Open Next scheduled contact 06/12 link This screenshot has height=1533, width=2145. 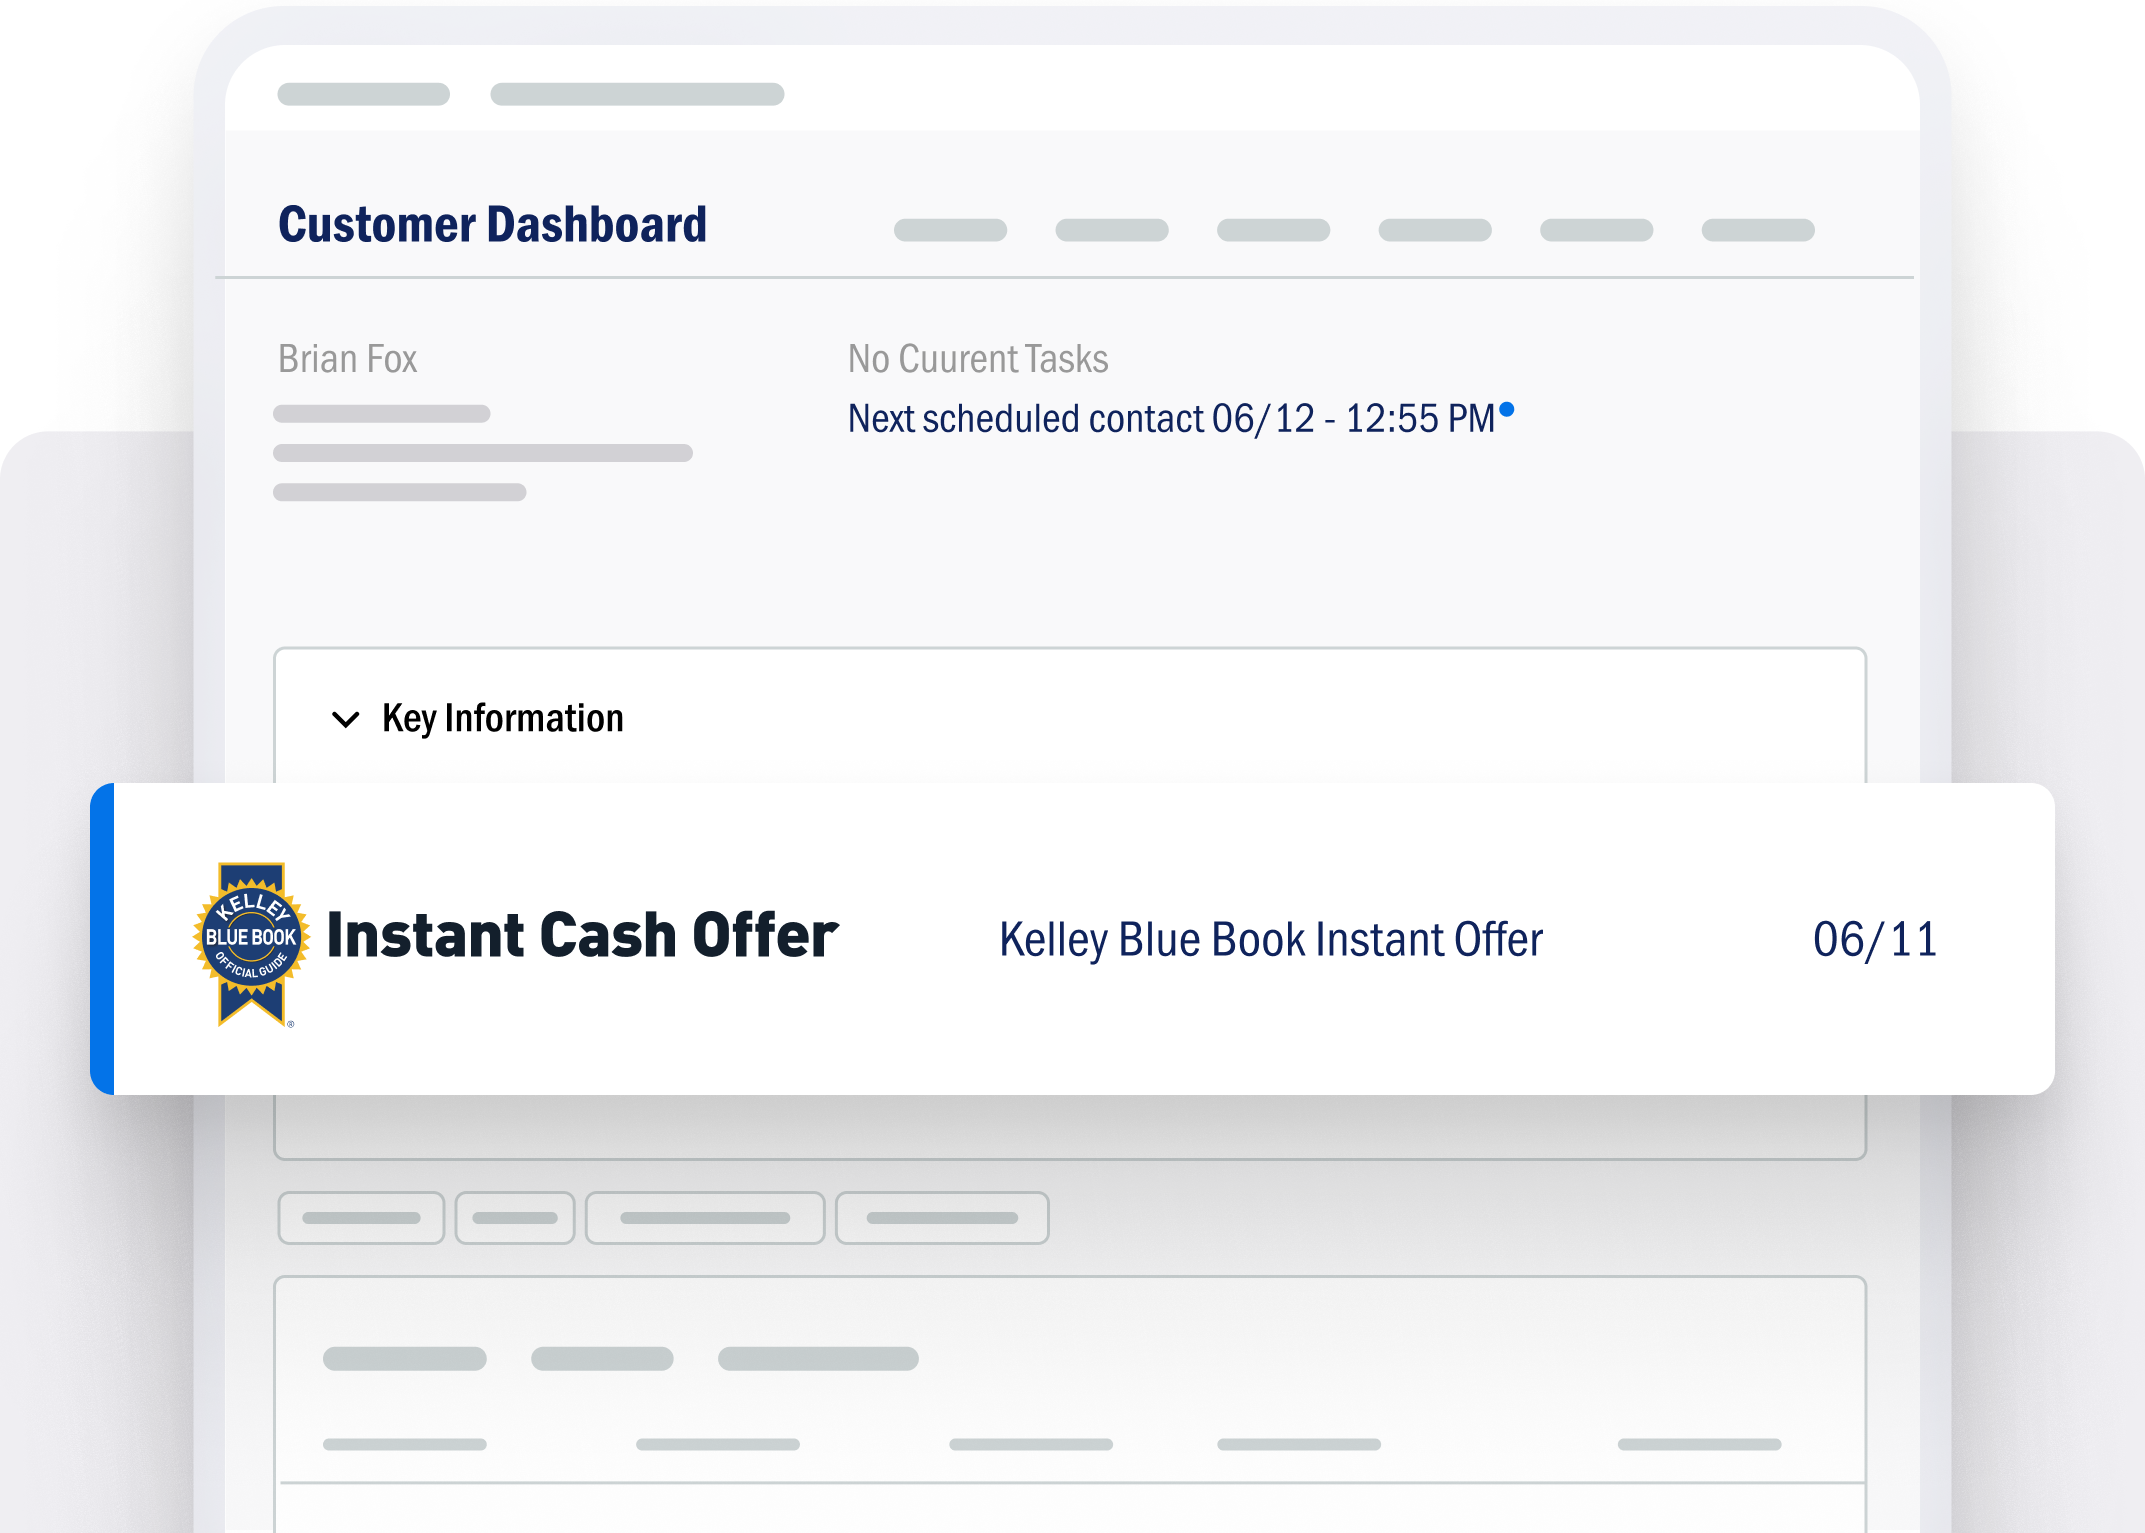coord(1171,419)
